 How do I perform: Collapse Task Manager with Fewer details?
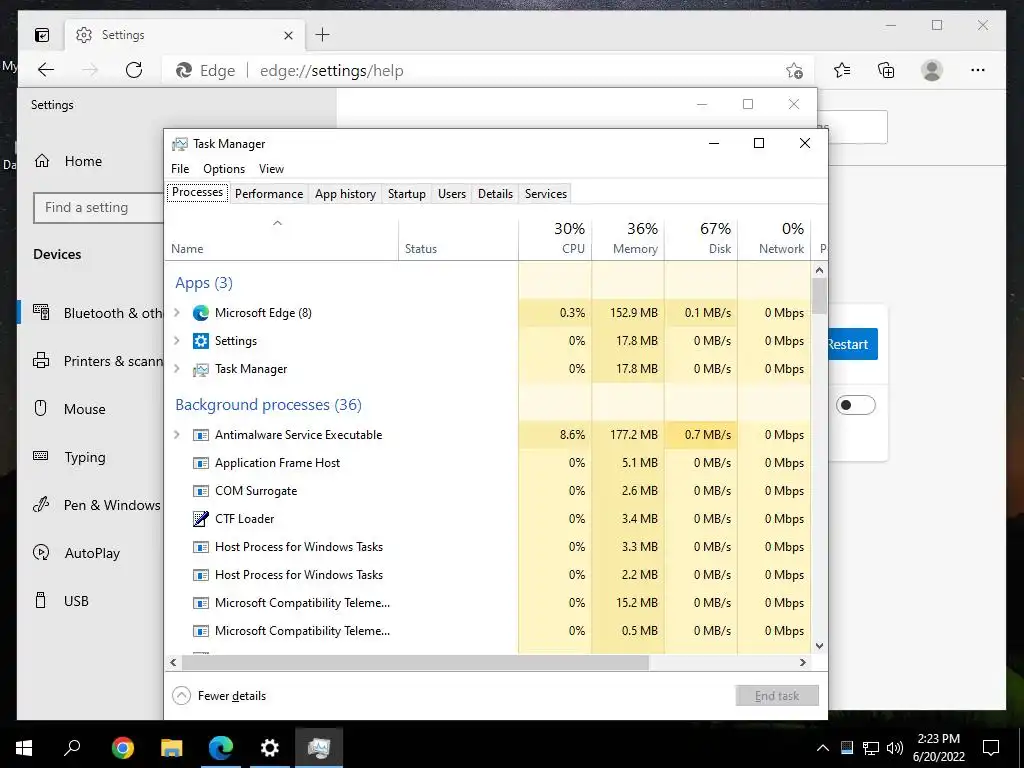pyautogui.click(x=219, y=696)
